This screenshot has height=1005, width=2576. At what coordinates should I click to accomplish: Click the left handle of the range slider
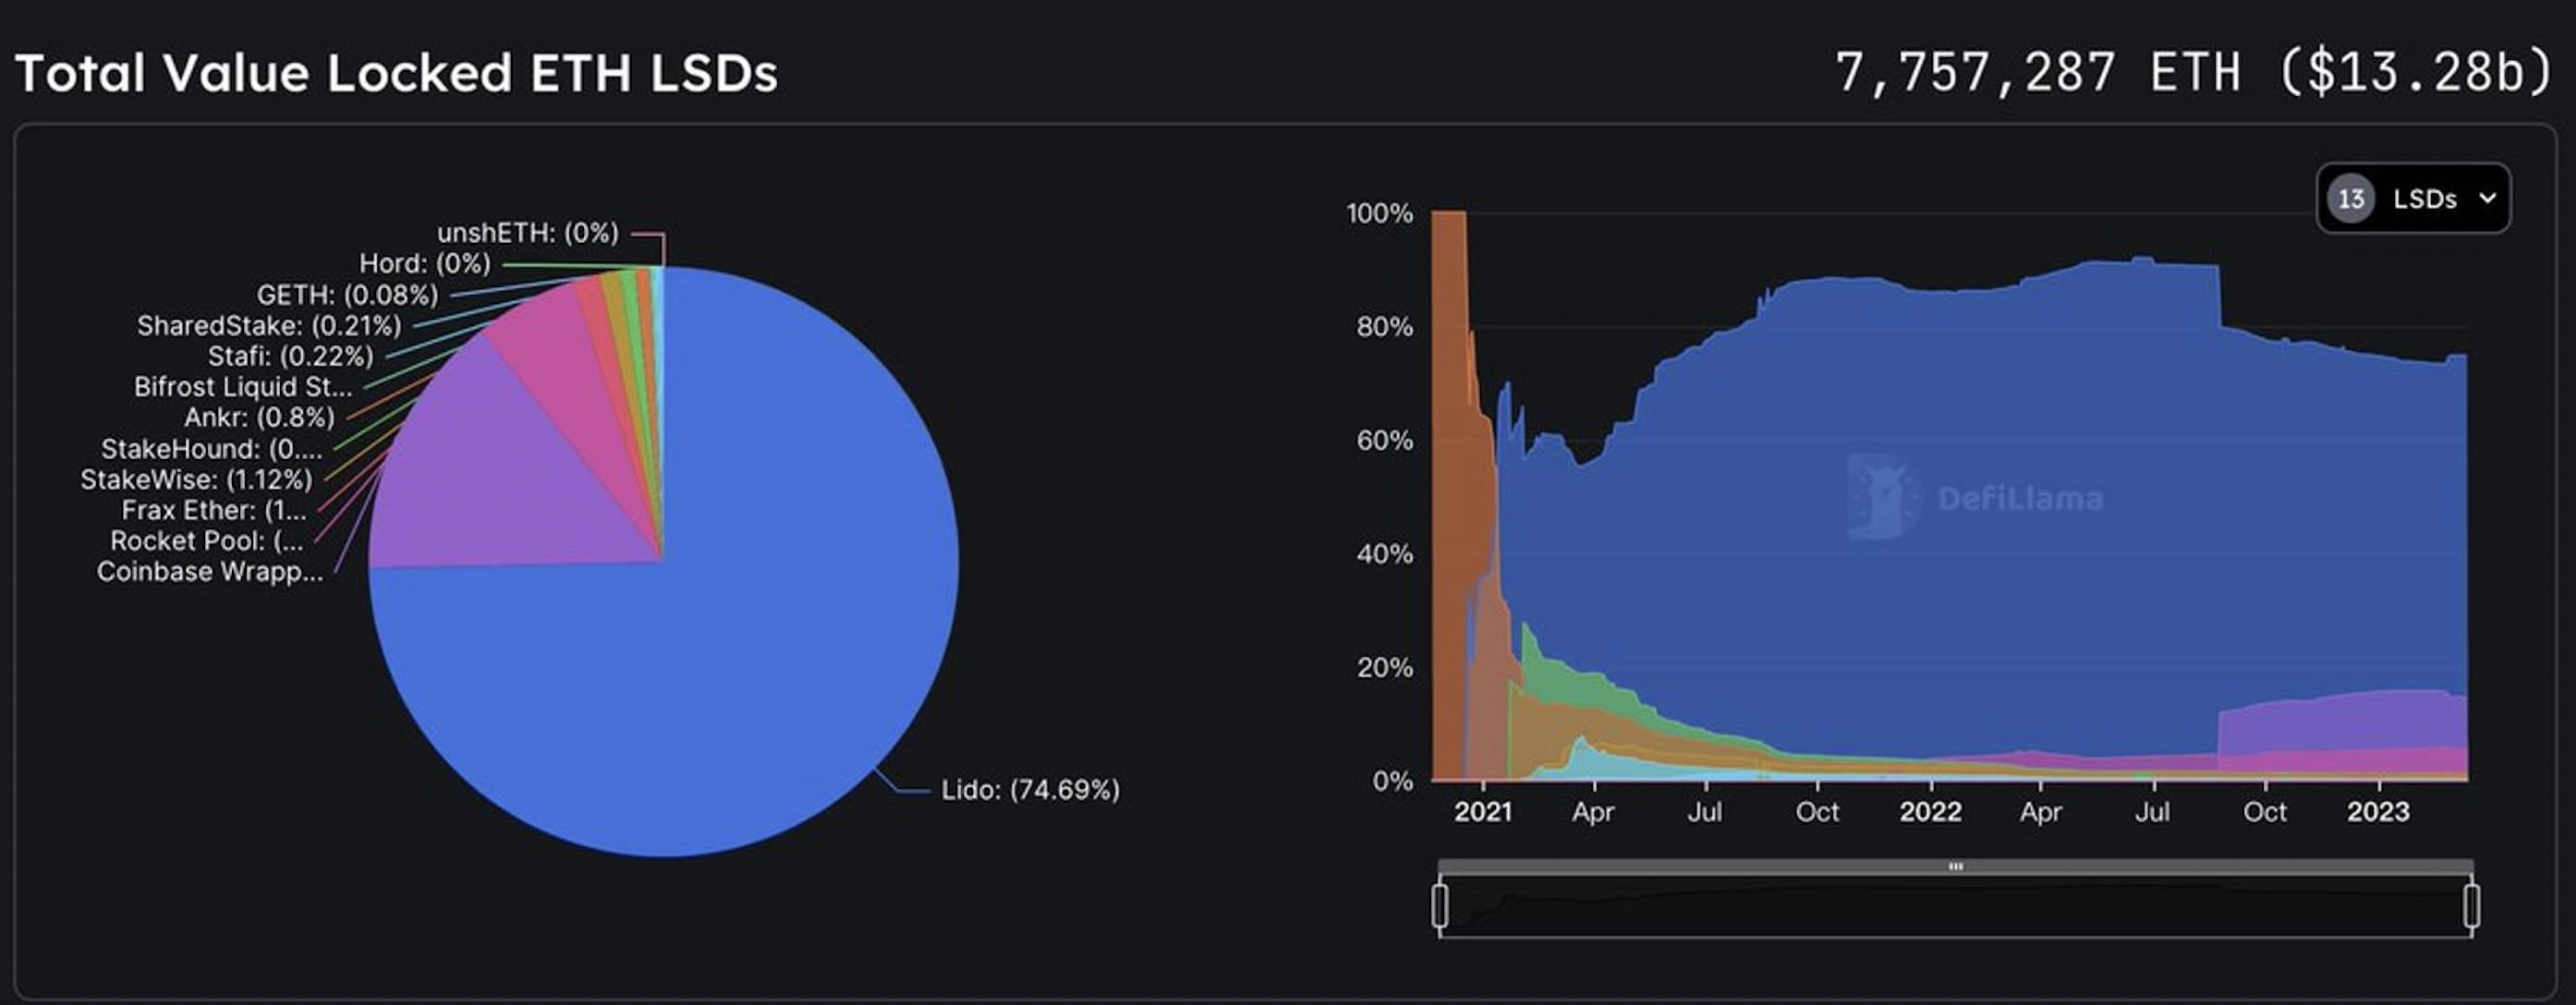1440,905
